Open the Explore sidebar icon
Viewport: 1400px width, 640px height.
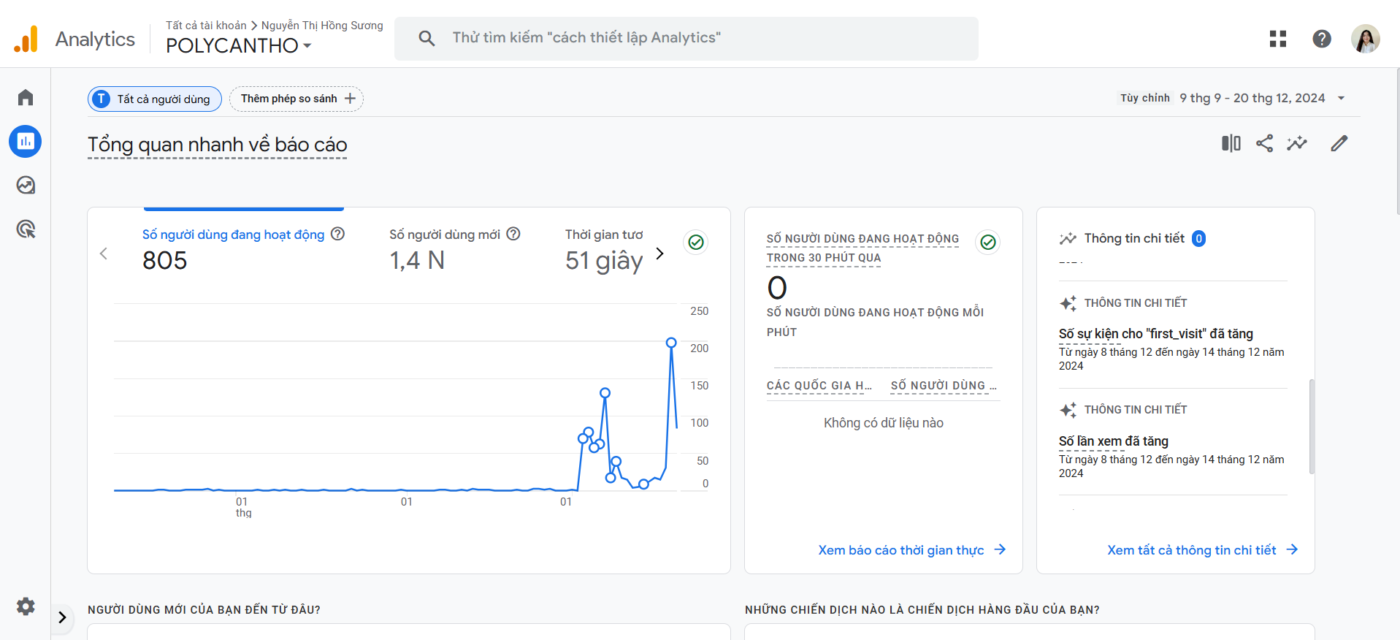point(25,185)
